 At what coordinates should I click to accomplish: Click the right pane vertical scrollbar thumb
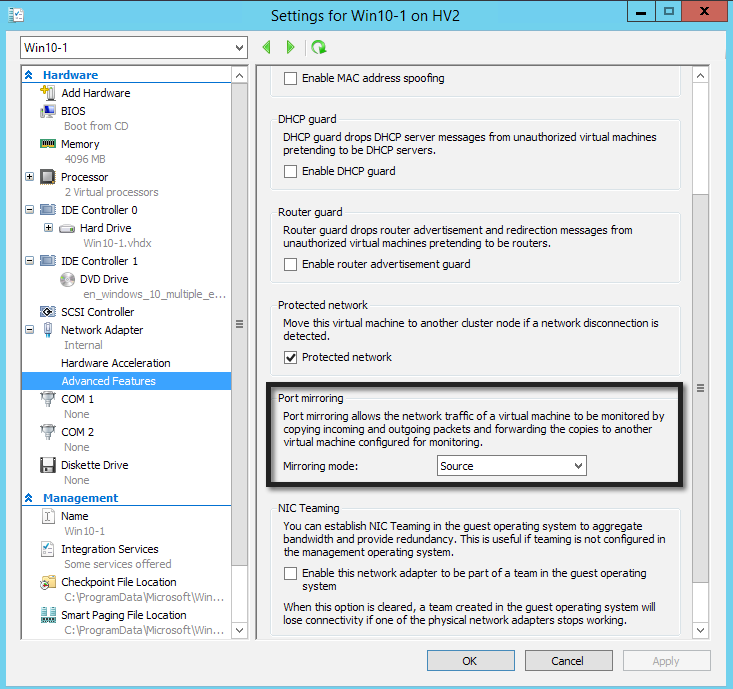[x=700, y=388]
